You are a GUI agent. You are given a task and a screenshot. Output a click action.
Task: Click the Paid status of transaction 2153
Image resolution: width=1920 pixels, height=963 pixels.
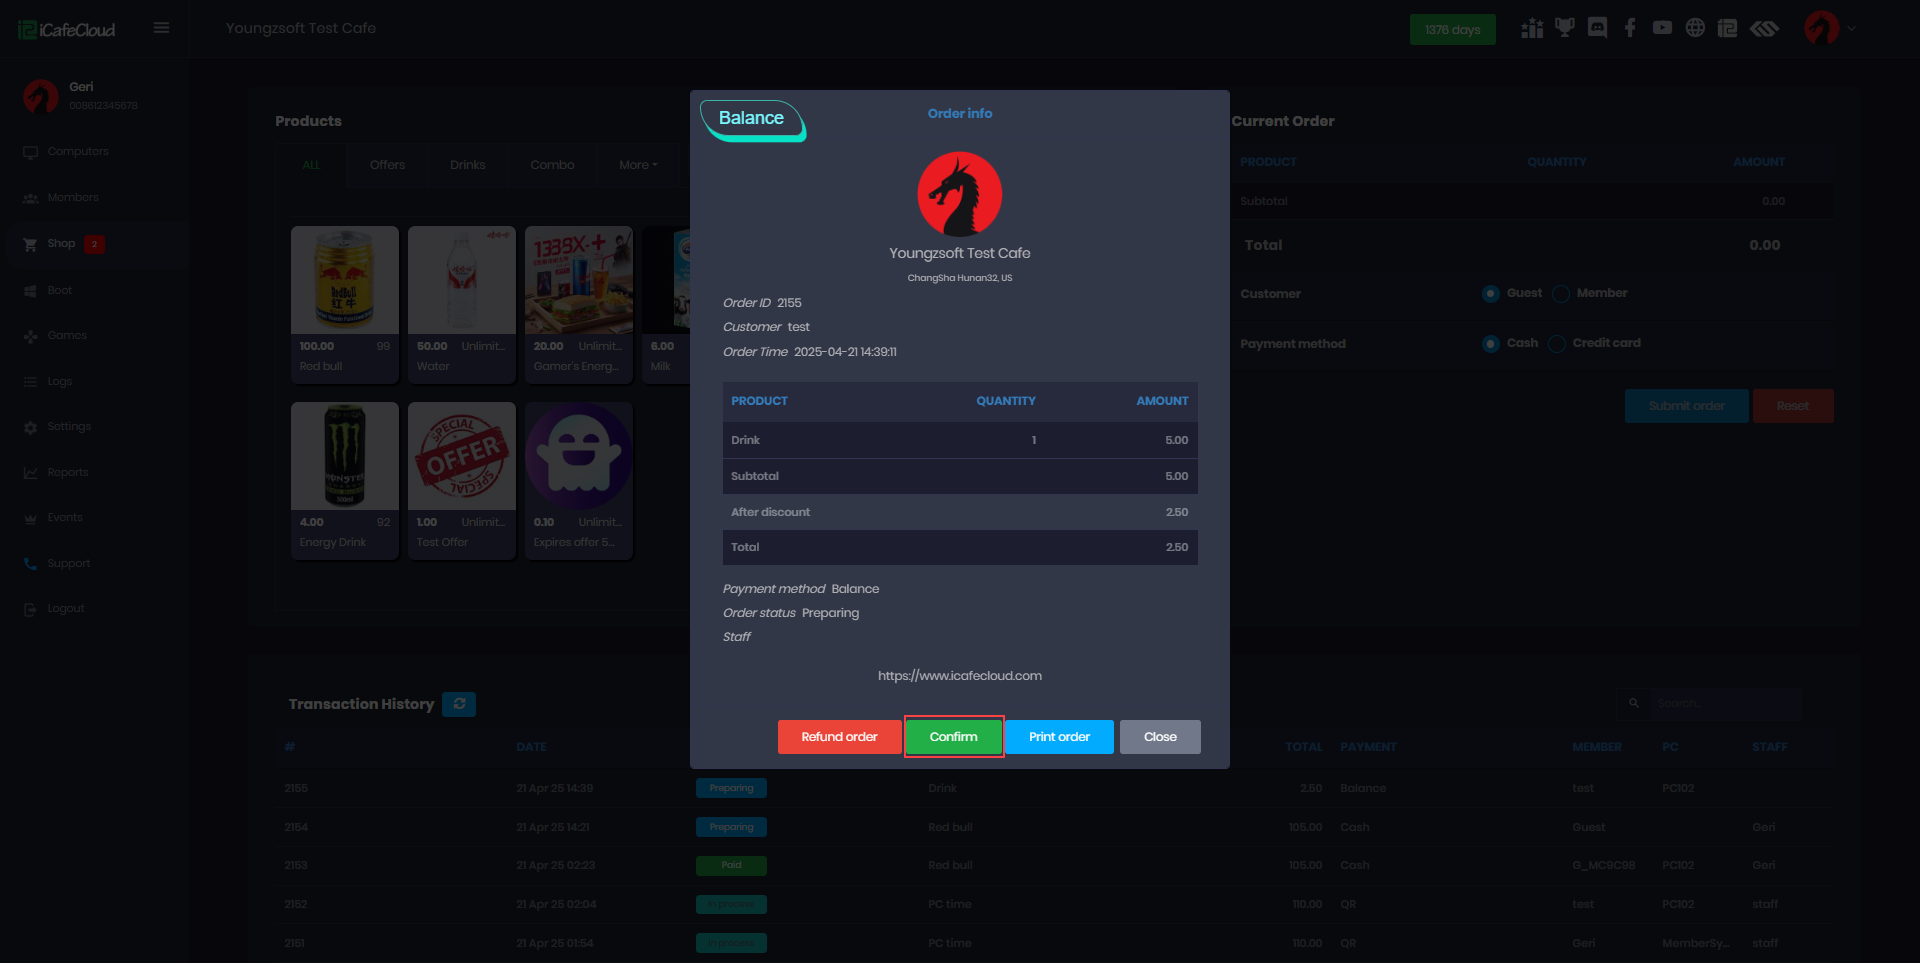[732, 866]
